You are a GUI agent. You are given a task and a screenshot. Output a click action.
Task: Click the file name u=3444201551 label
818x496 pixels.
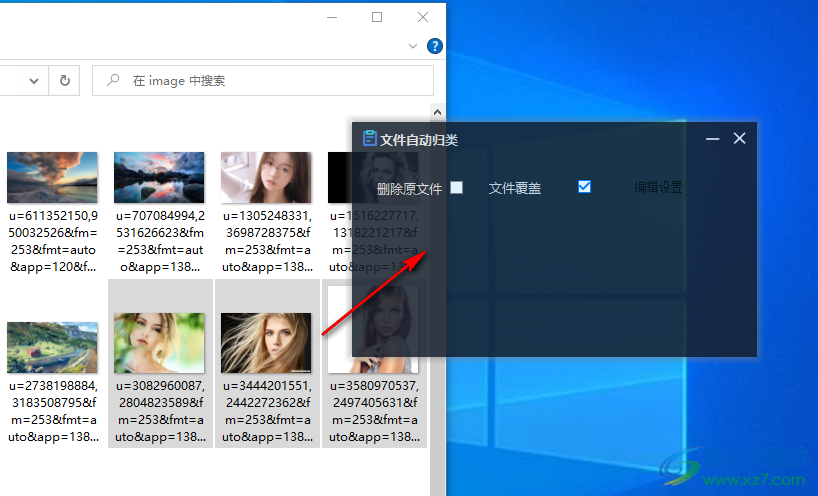(x=267, y=411)
